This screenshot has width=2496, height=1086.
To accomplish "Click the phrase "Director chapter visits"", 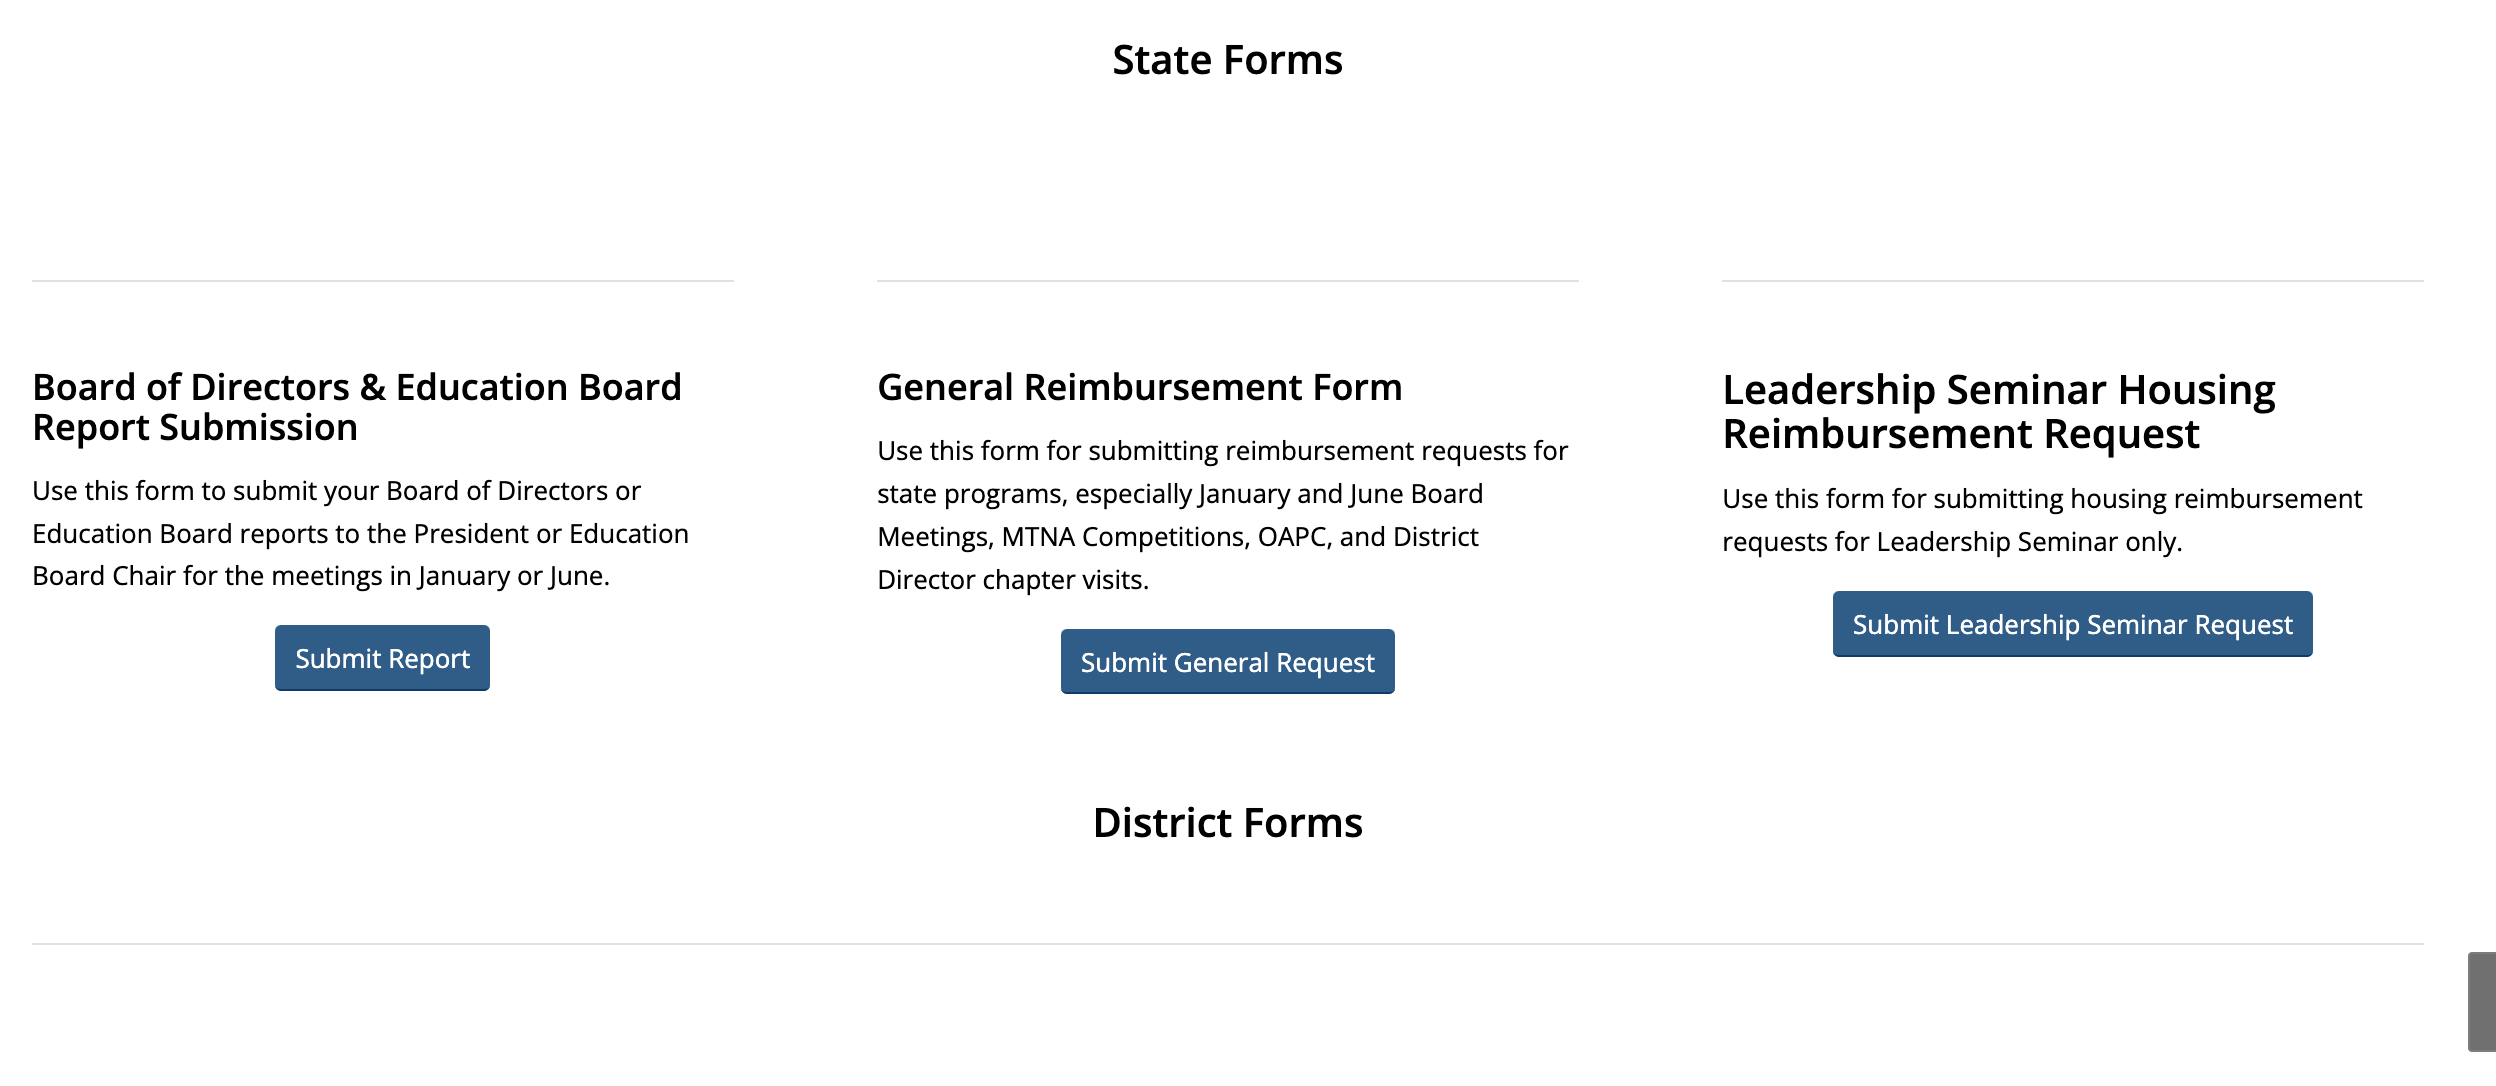I will pyautogui.click(x=1012, y=580).
